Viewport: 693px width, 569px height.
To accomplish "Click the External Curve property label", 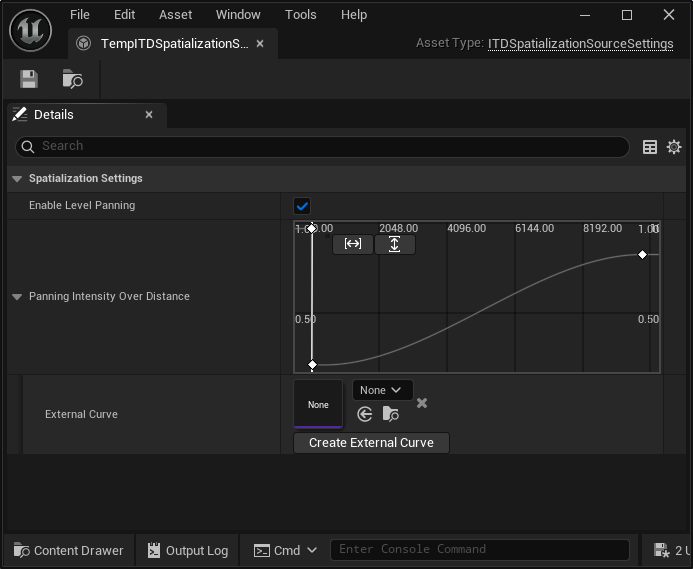I will pyautogui.click(x=81, y=414).
